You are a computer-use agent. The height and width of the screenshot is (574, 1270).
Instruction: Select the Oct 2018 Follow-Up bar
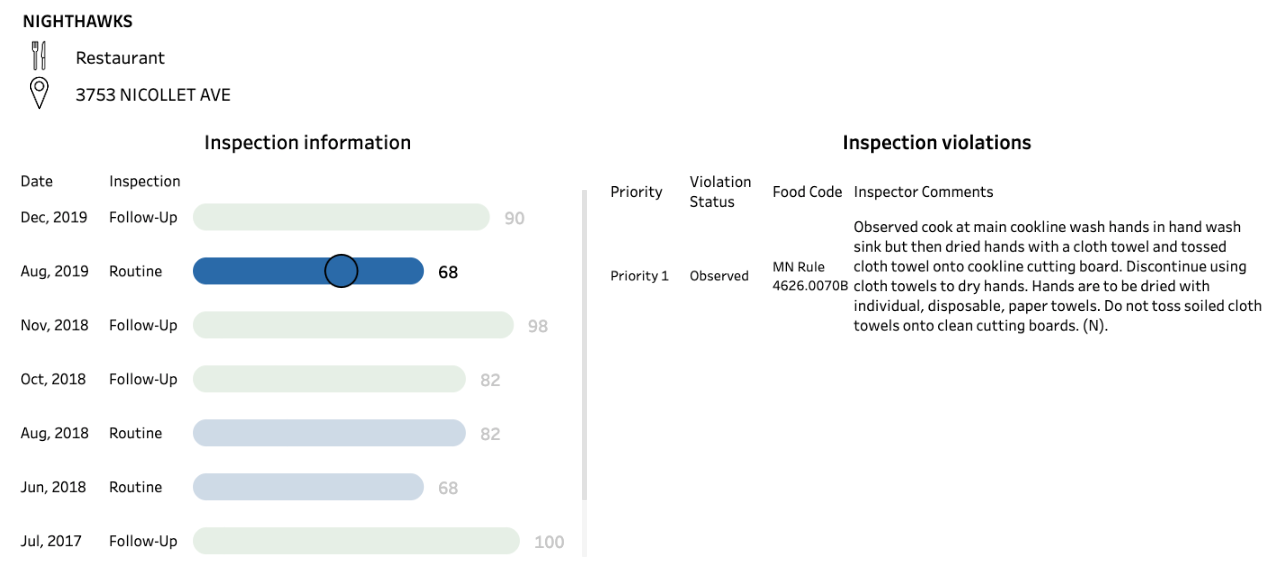329,379
